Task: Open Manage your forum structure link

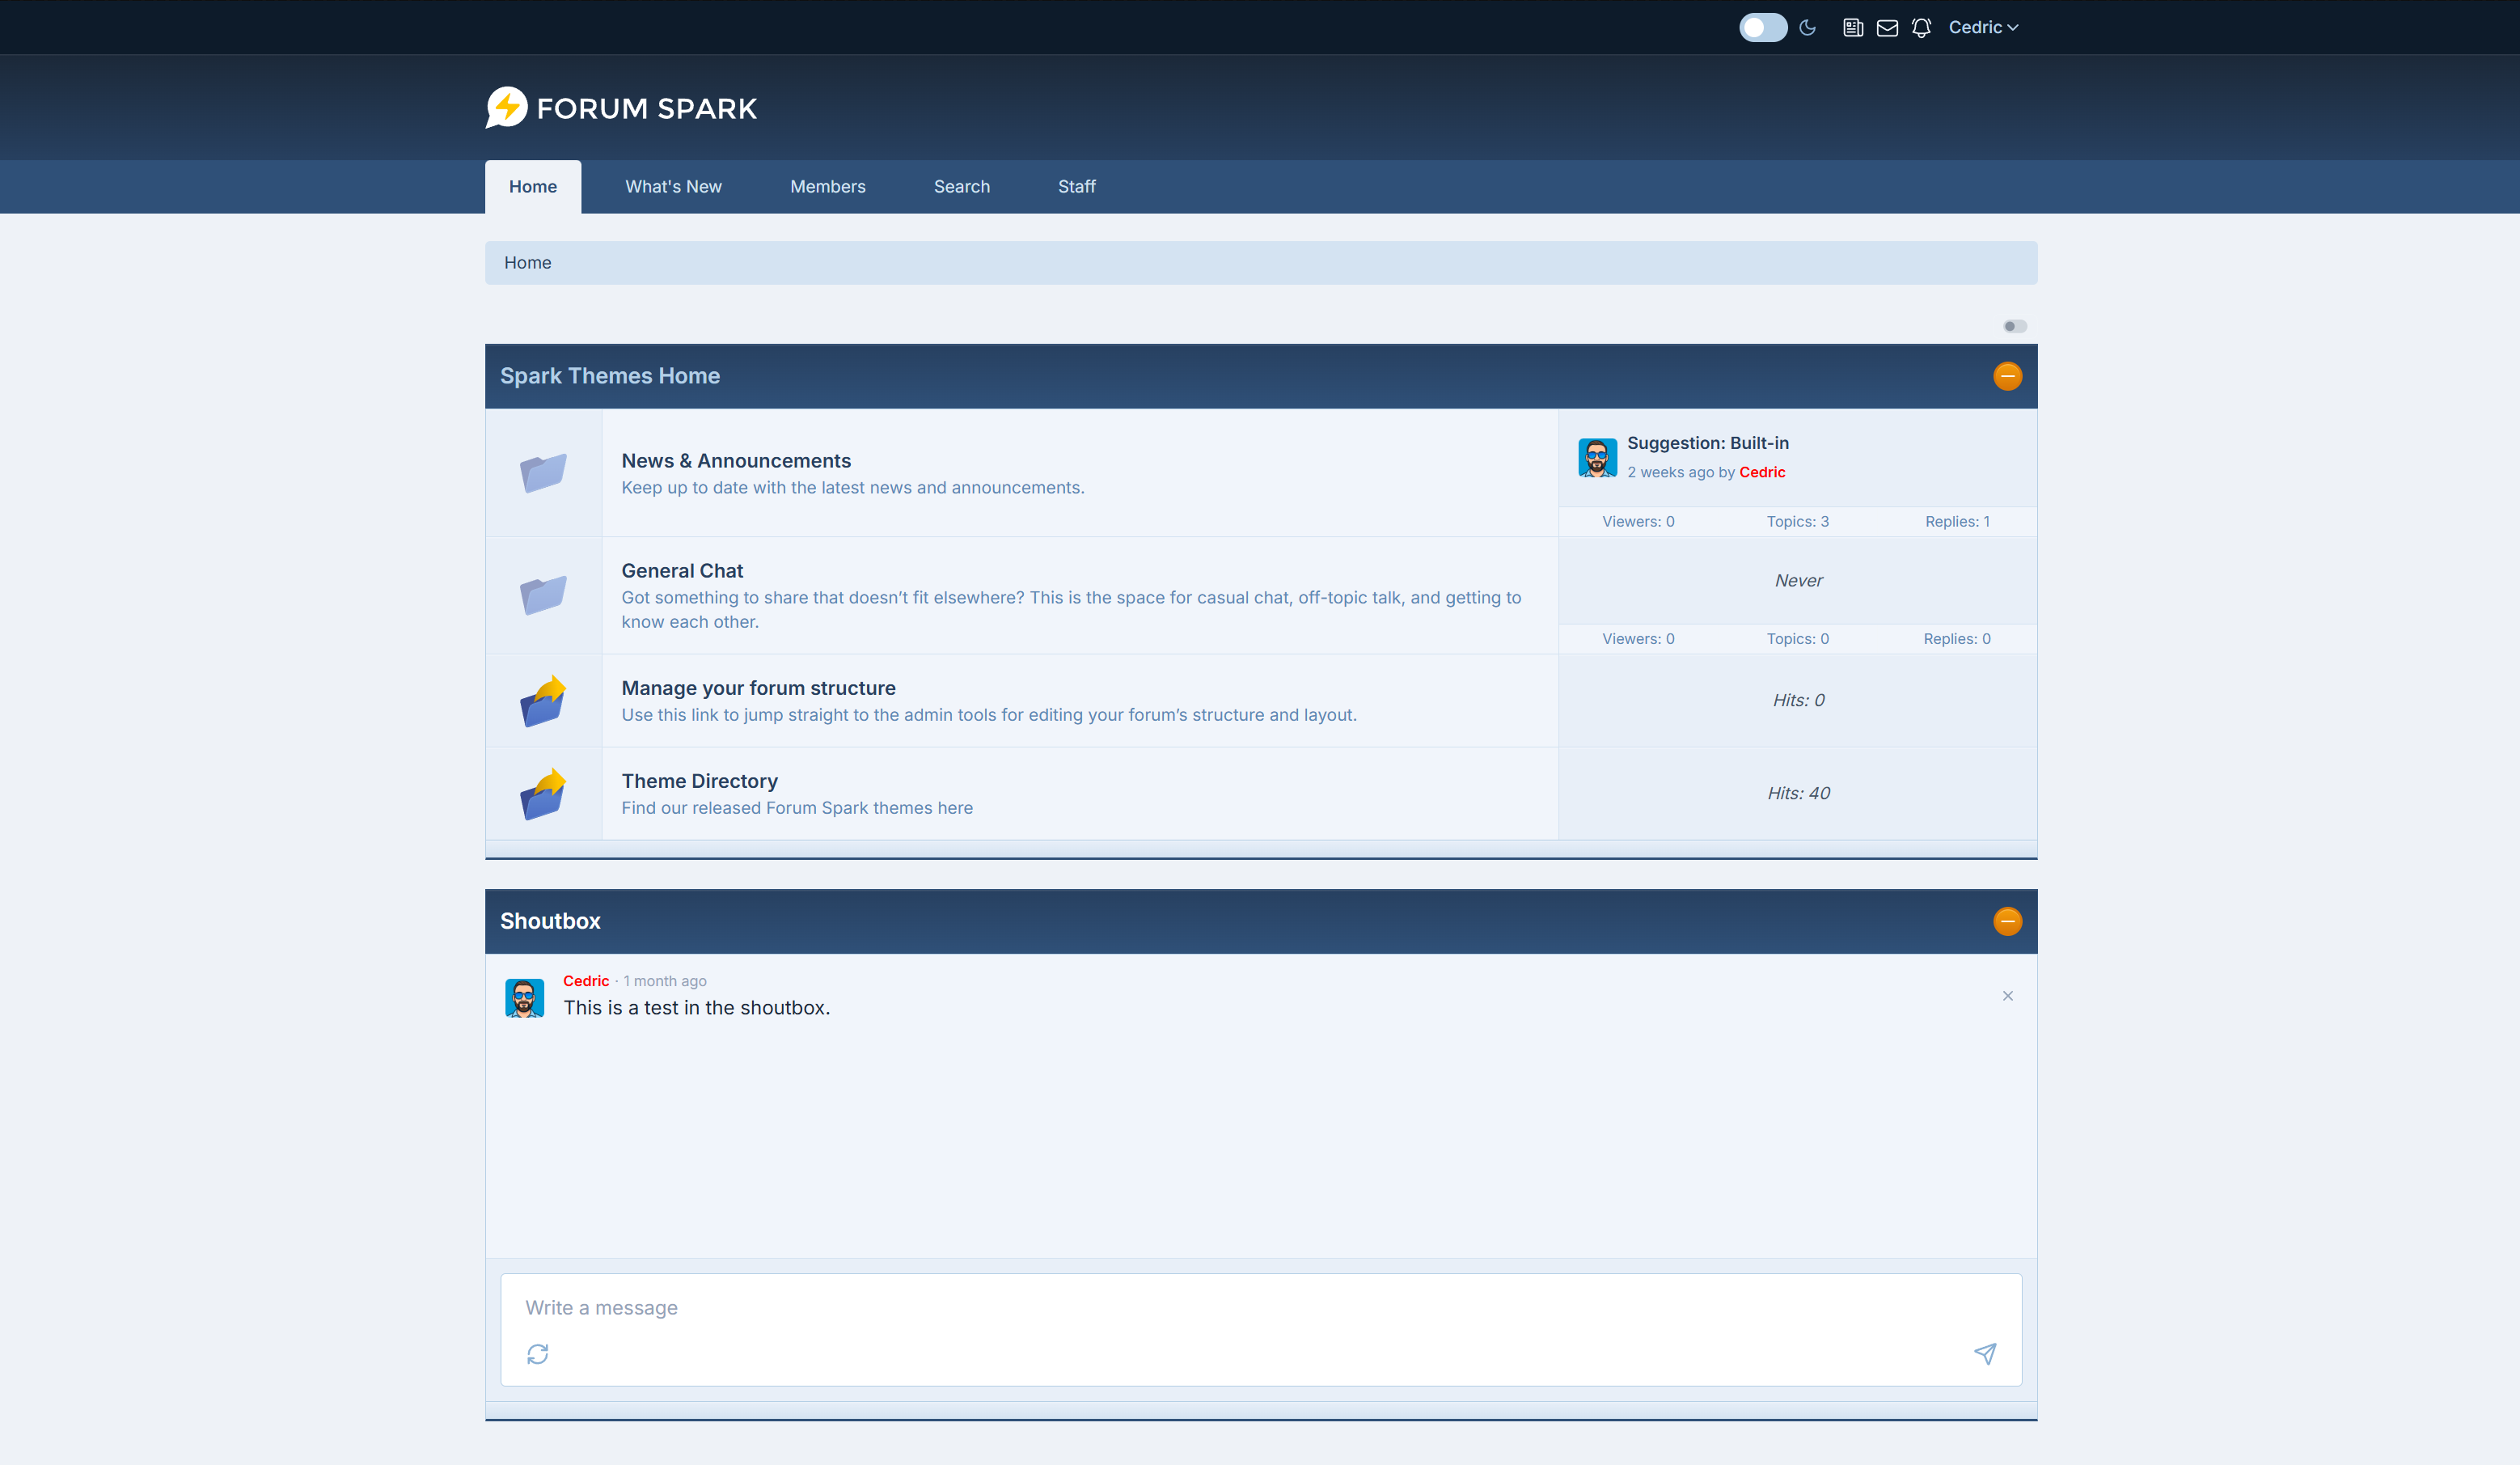Action: [758, 688]
